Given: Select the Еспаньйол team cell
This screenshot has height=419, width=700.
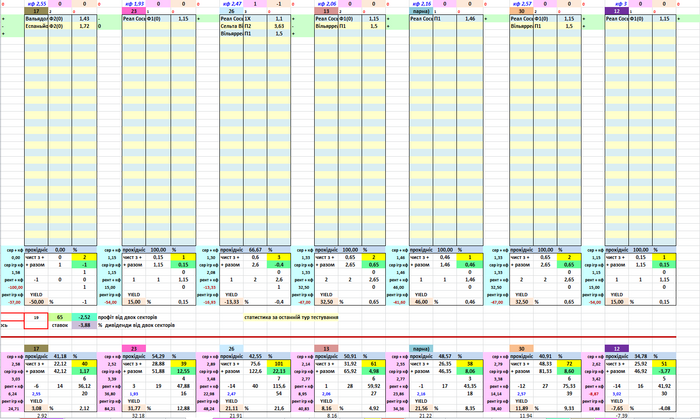Looking at the screenshot, I should 36,26.
